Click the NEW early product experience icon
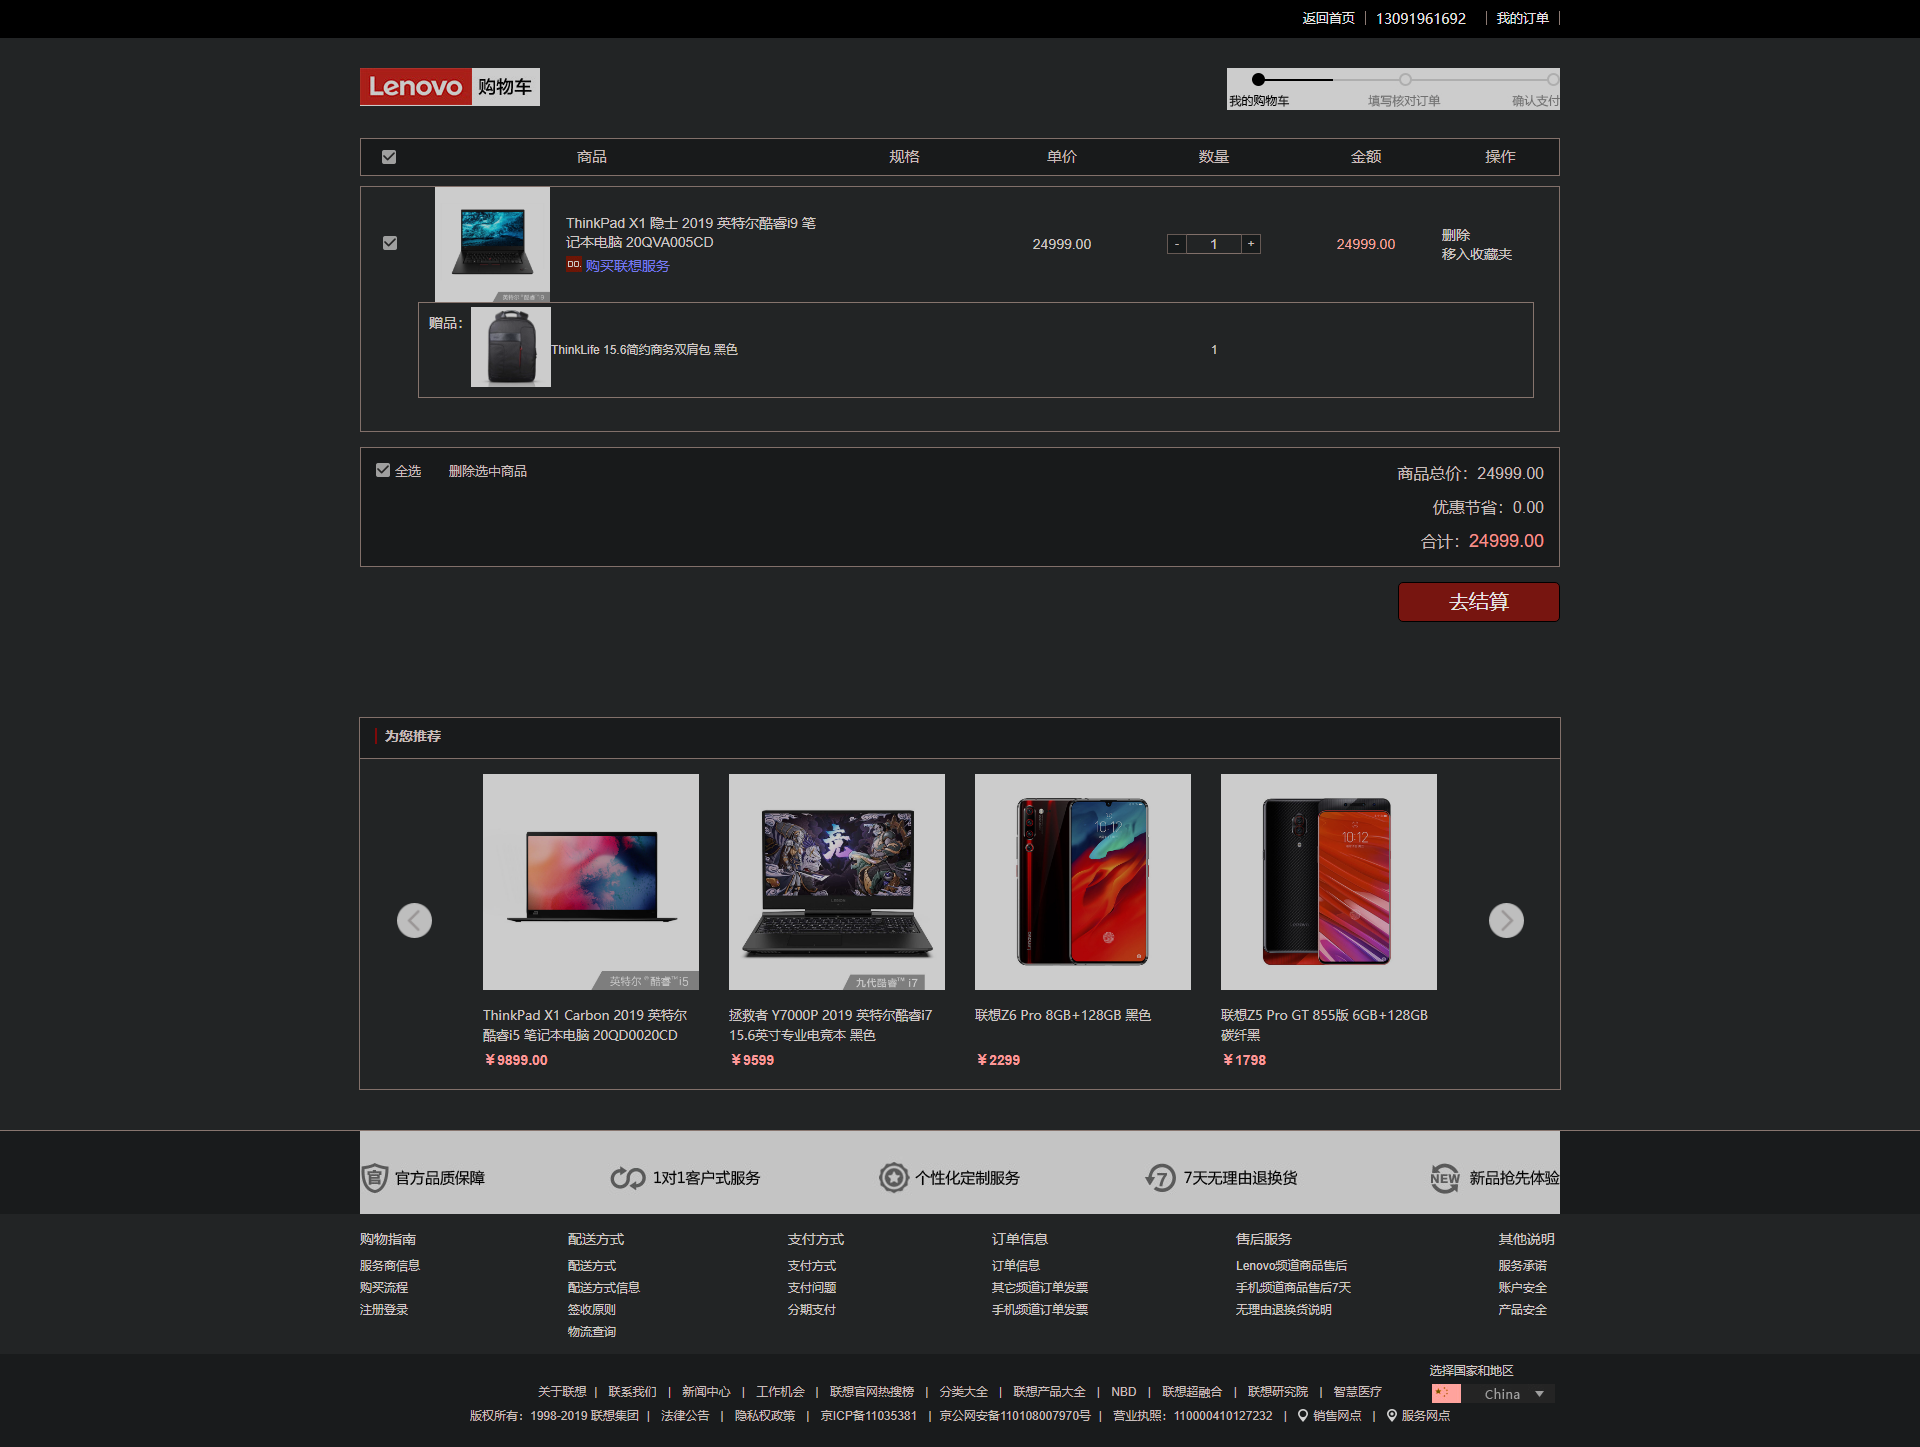 1444,1178
